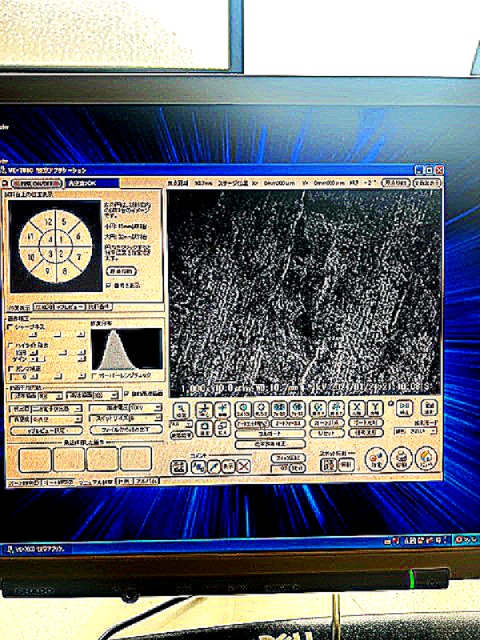
Task: Click the red X comment delete icon
Action: (243, 466)
